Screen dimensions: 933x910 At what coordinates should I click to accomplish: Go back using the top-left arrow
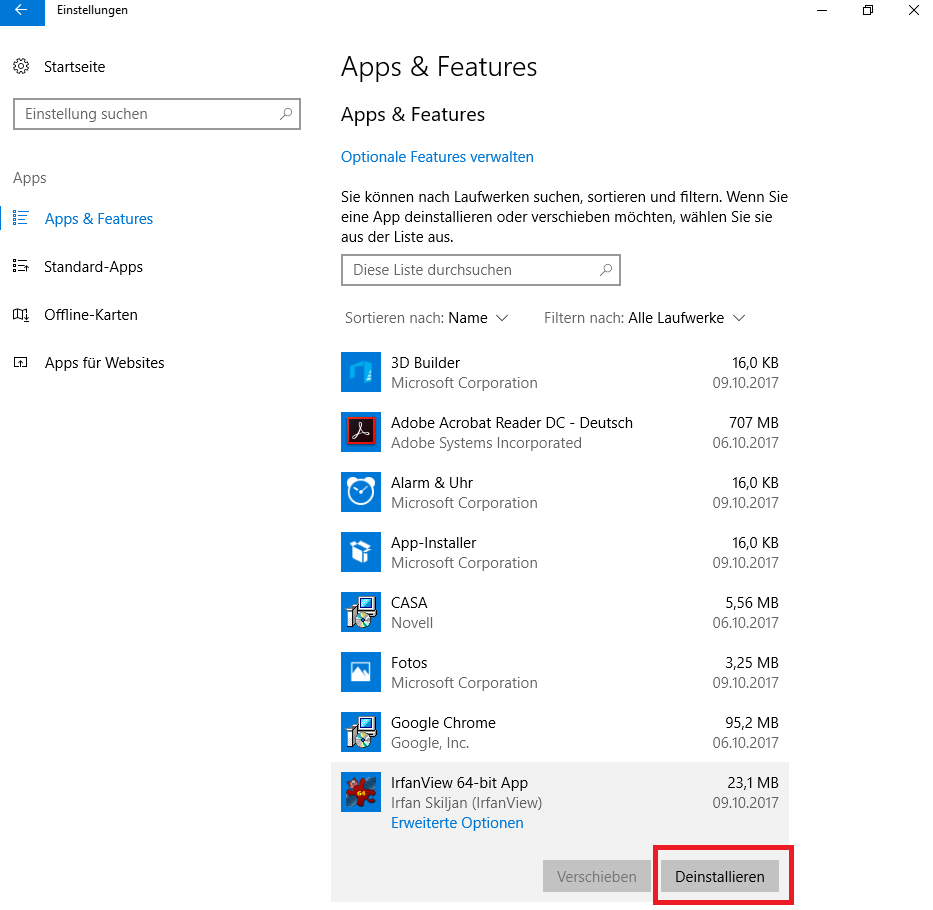22,11
